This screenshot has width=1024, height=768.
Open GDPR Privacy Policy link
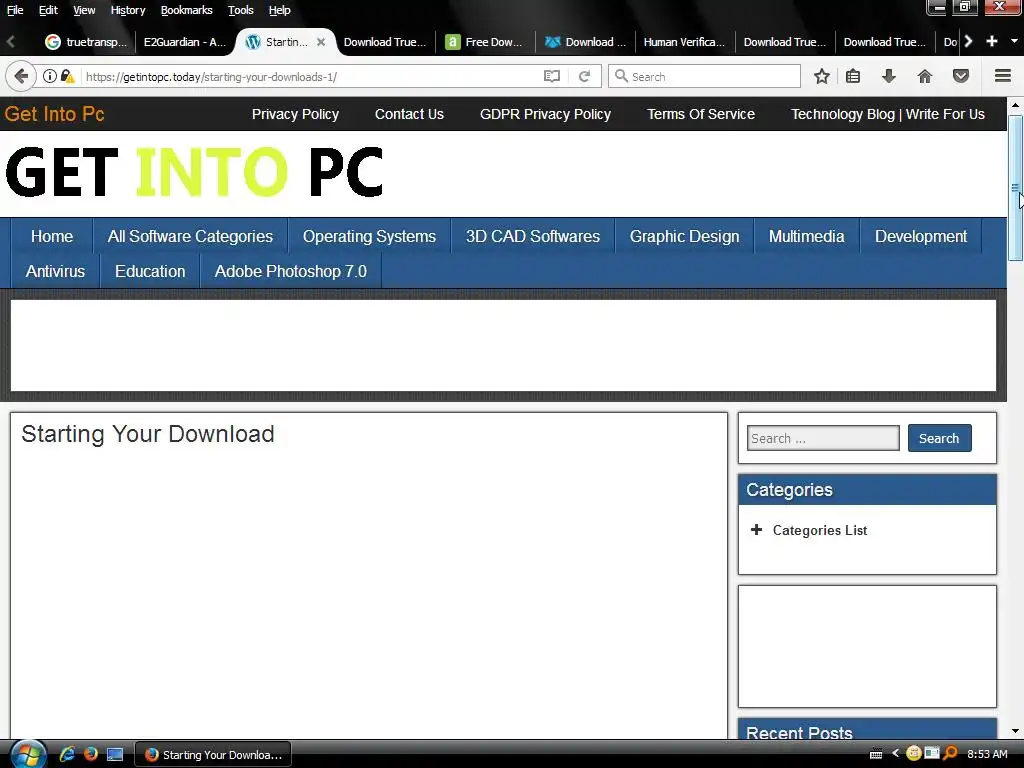tap(545, 114)
